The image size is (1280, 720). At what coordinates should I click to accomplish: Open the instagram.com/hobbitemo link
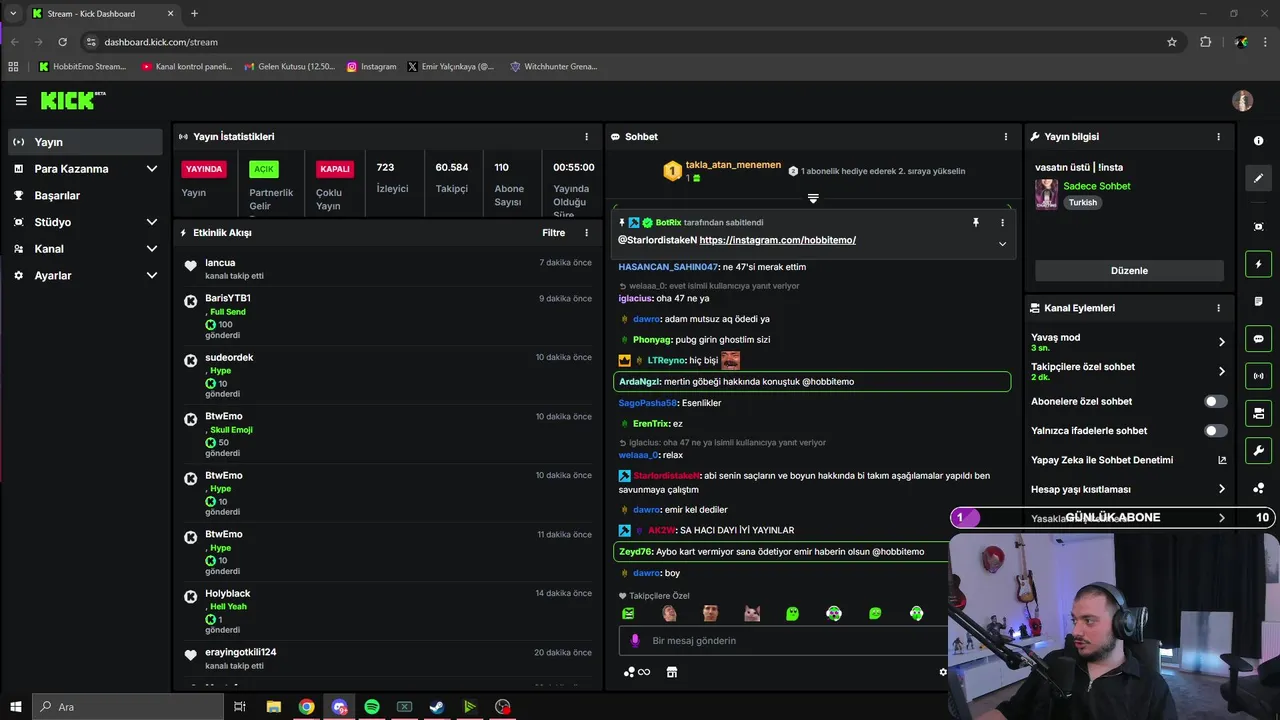point(777,240)
